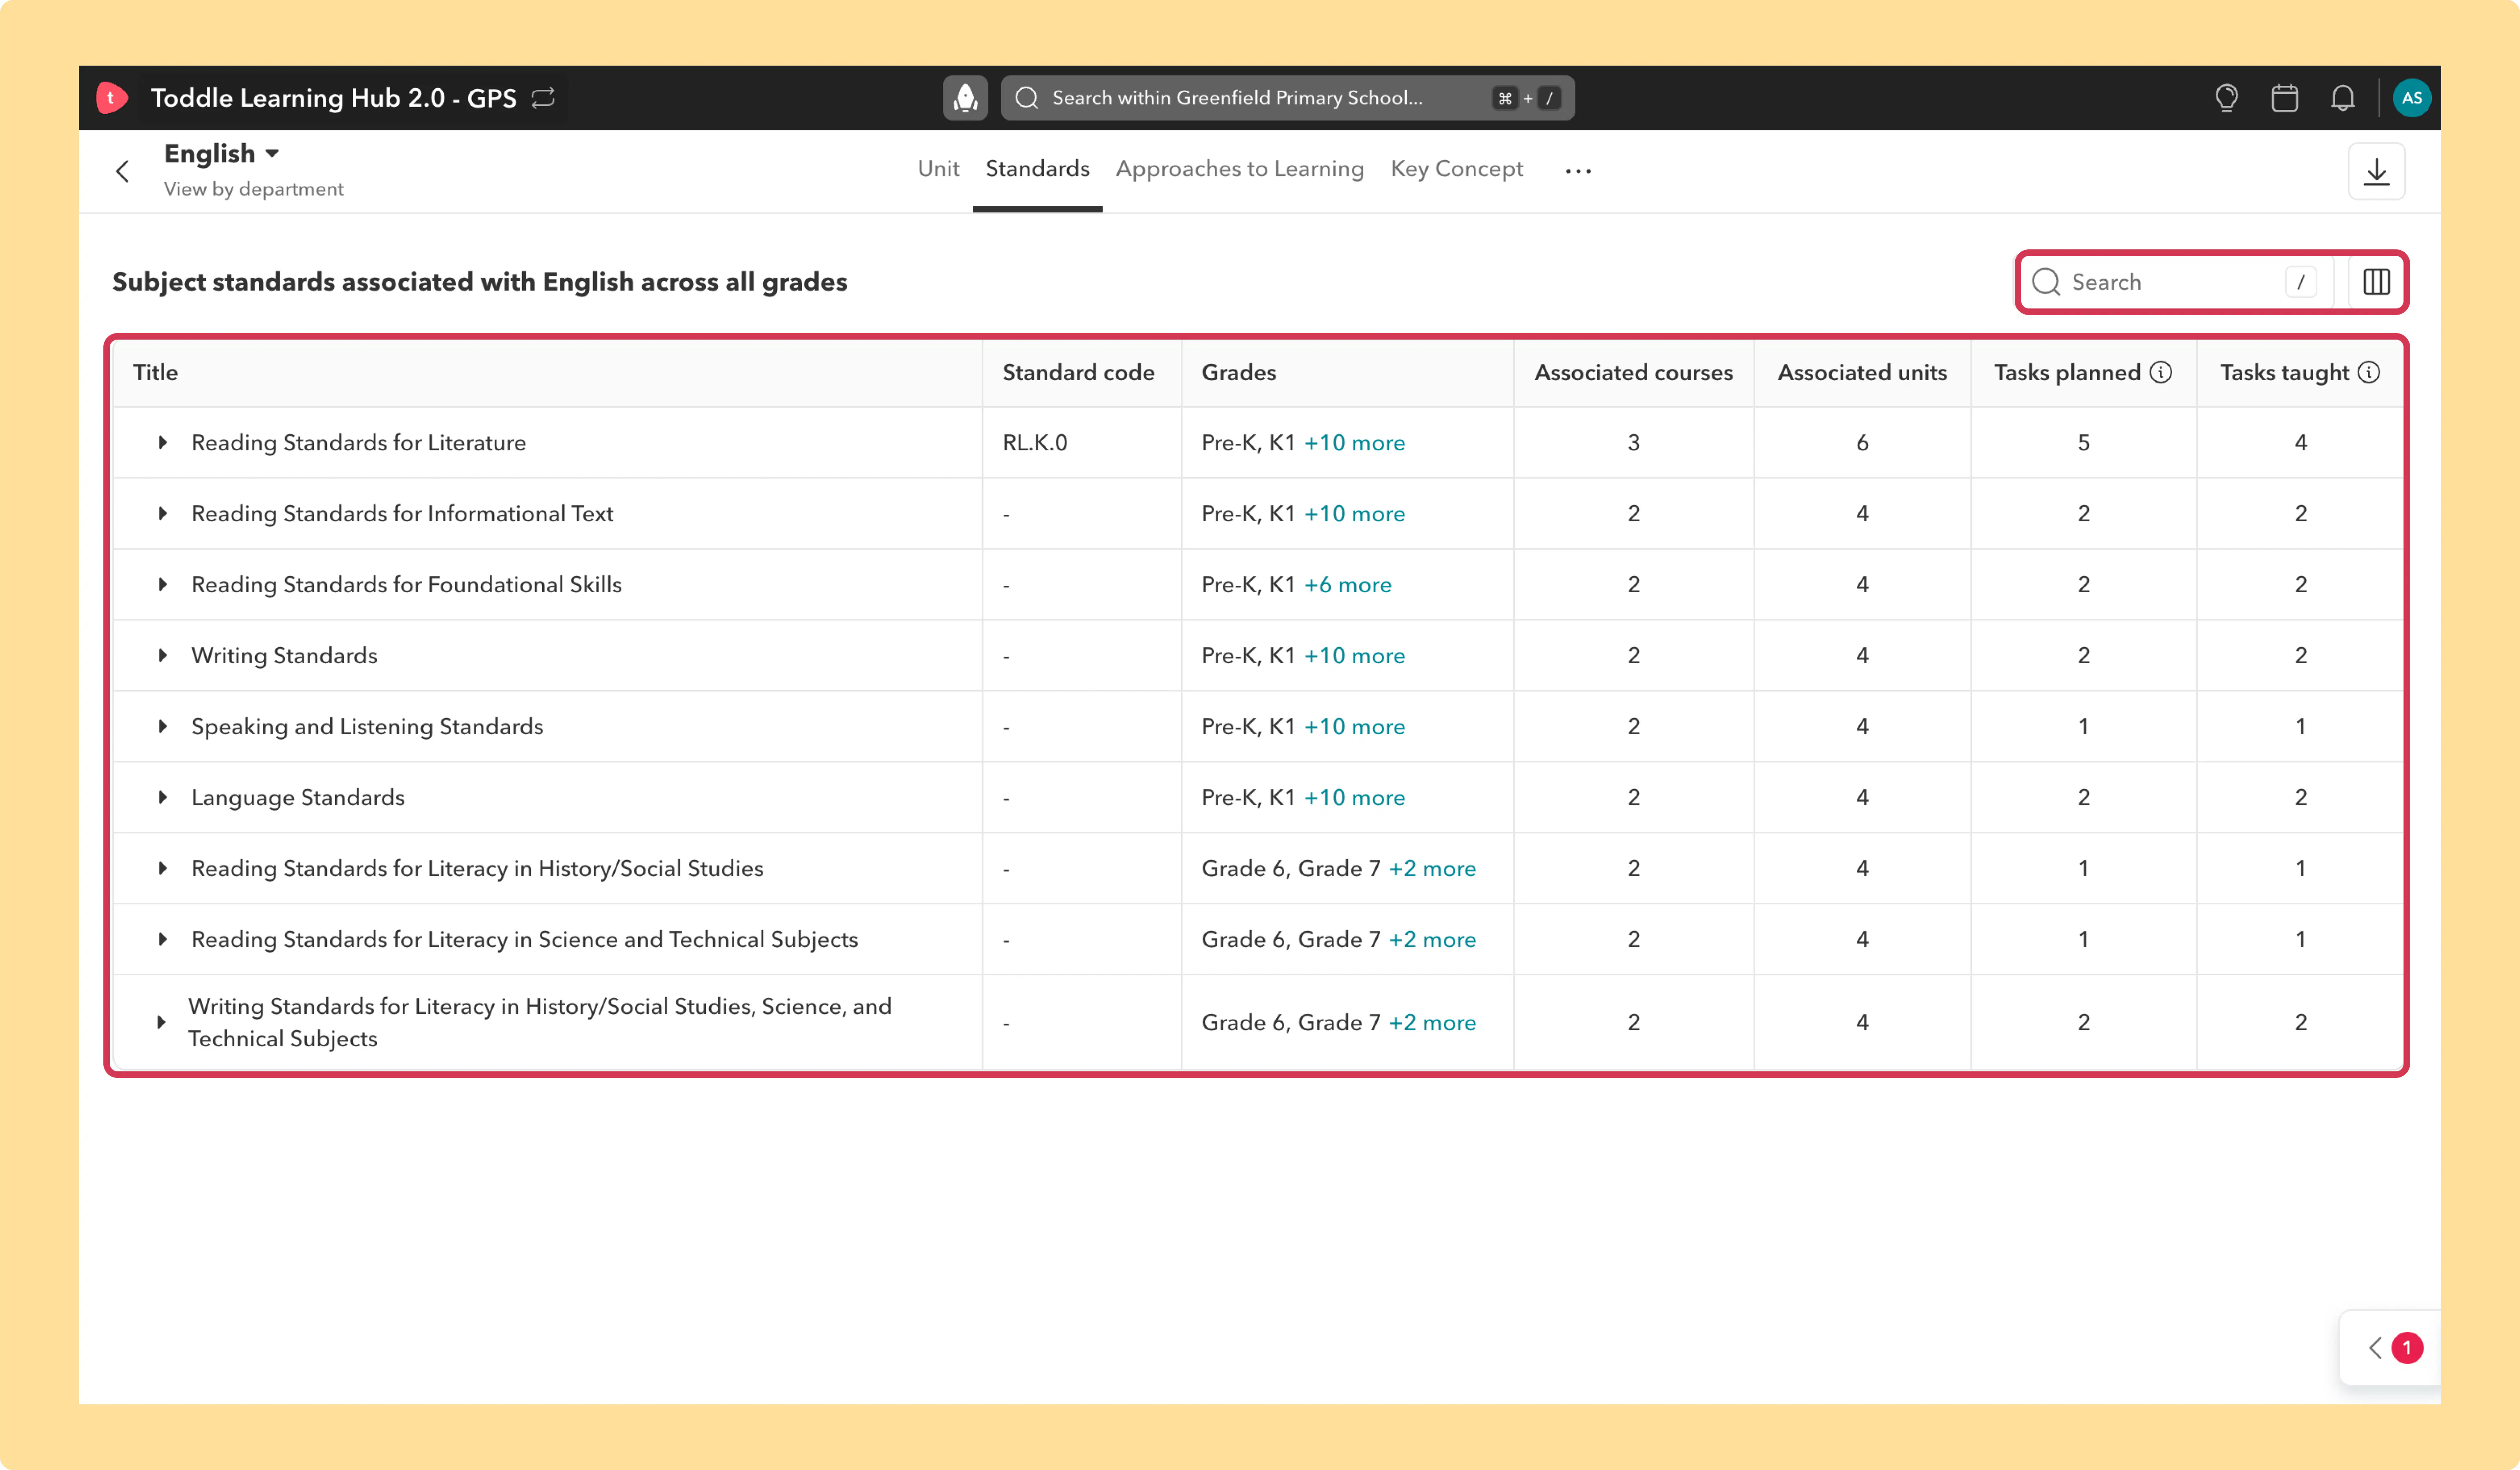Click the Associated units column header
This screenshot has width=2520, height=1470.
pyautogui.click(x=1862, y=372)
